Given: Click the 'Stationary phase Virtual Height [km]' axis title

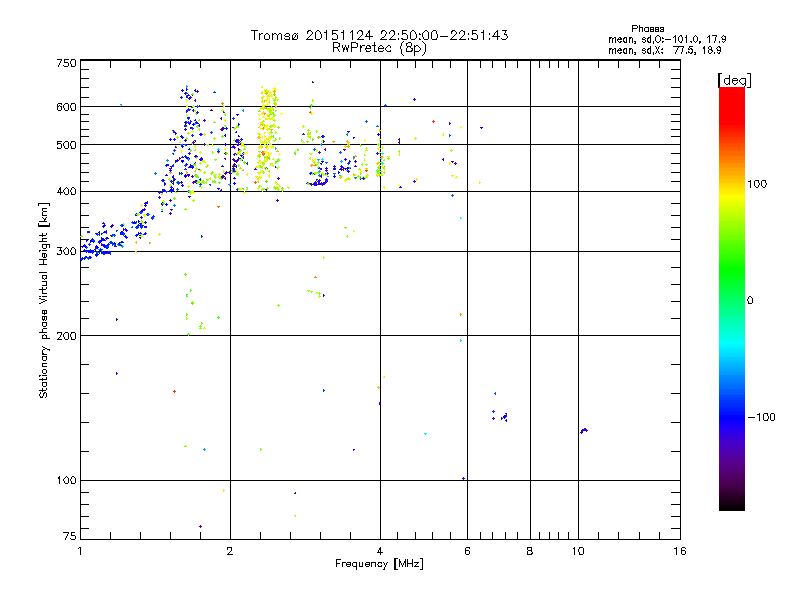Looking at the screenshot, I should pos(44,300).
